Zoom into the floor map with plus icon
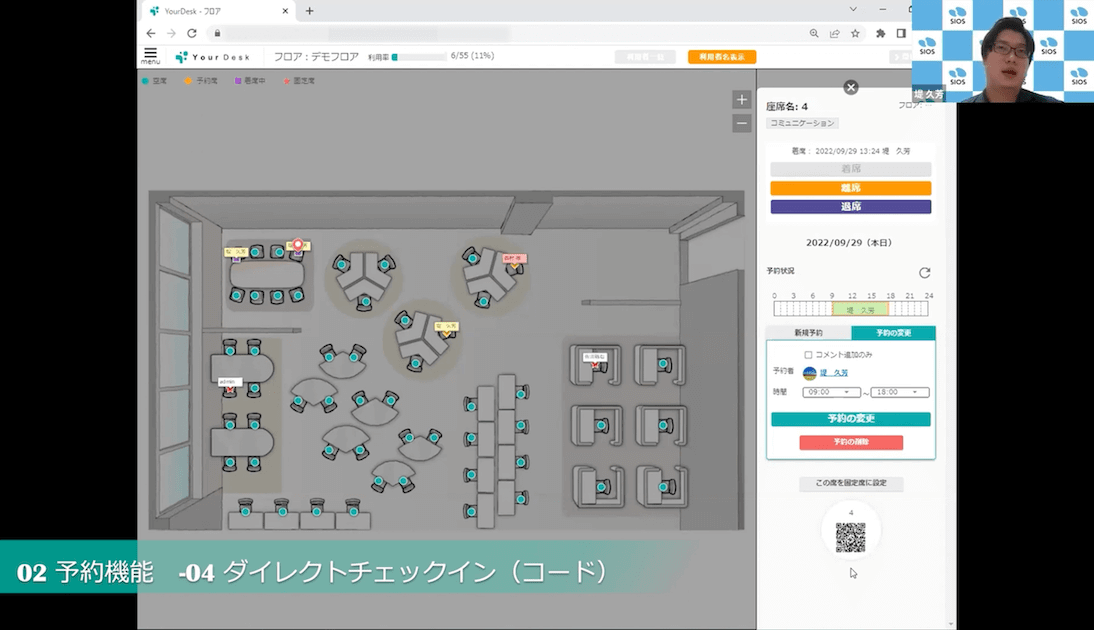Image resolution: width=1094 pixels, height=630 pixels. [741, 100]
